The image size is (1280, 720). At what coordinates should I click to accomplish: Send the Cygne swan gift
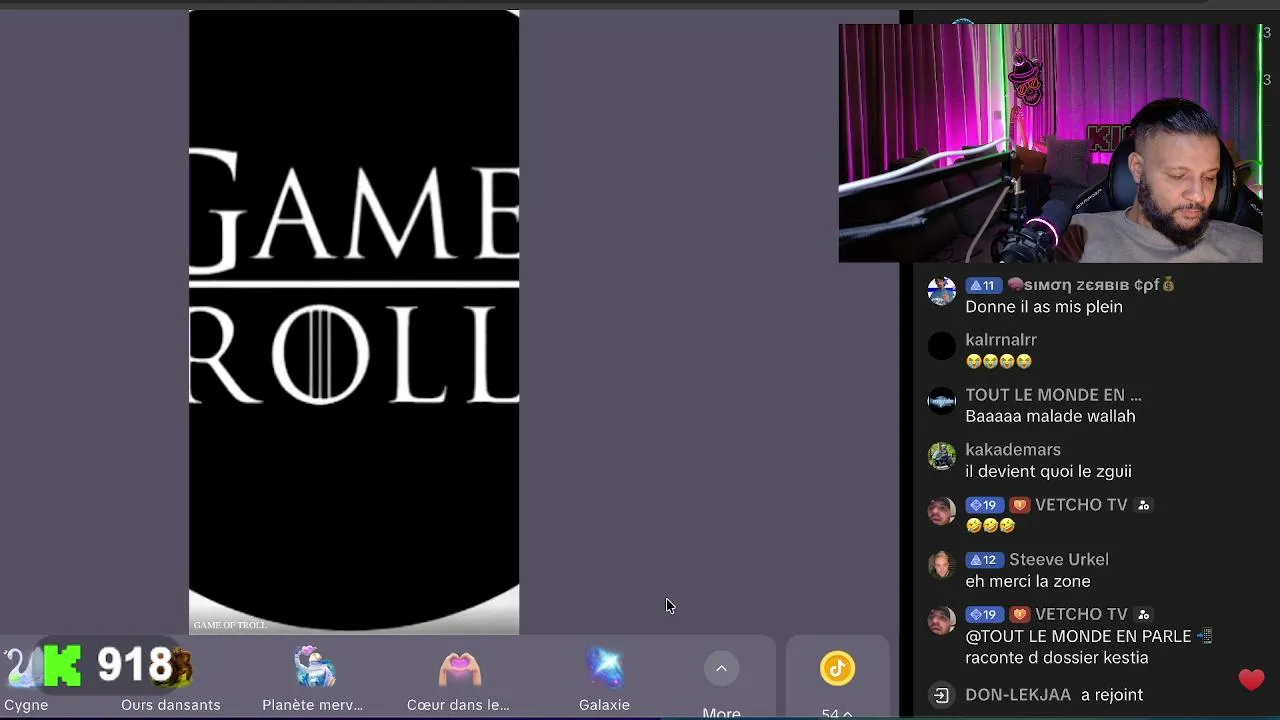(x=26, y=679)
